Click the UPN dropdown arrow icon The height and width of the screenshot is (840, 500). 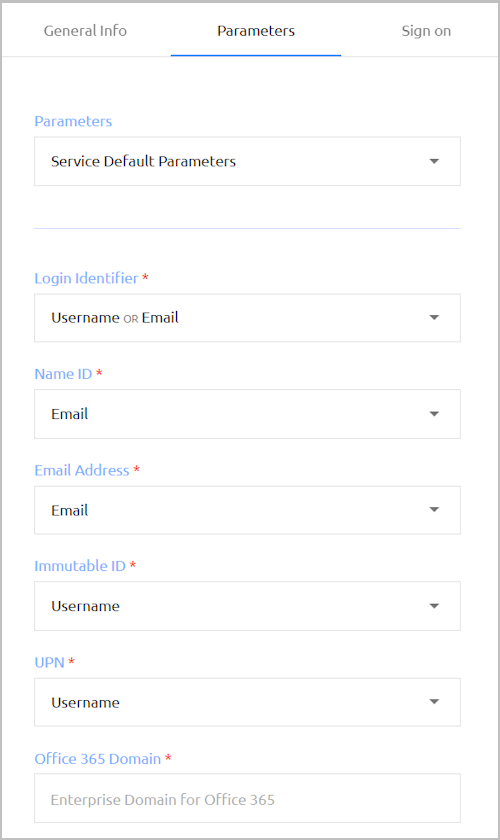(434, 702)
